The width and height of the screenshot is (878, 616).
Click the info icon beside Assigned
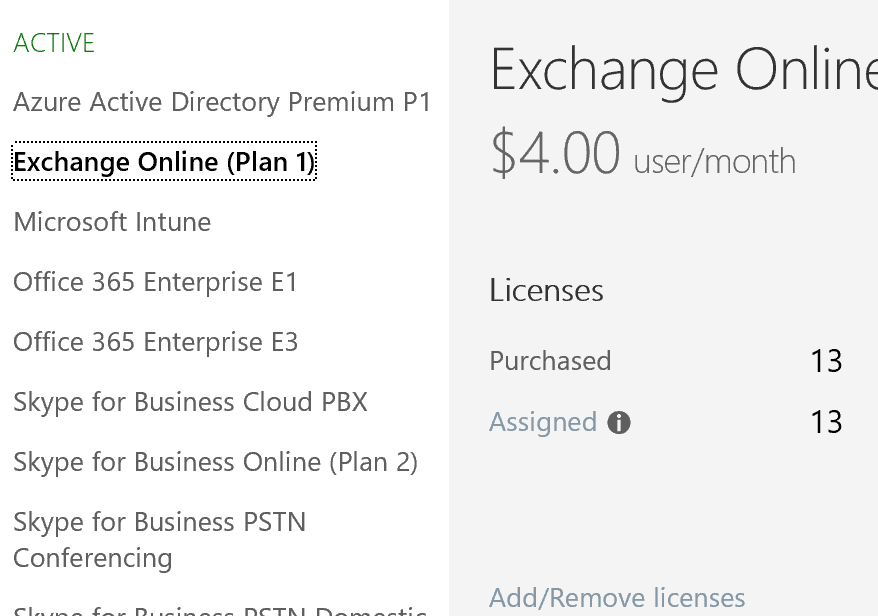(619, 422)
